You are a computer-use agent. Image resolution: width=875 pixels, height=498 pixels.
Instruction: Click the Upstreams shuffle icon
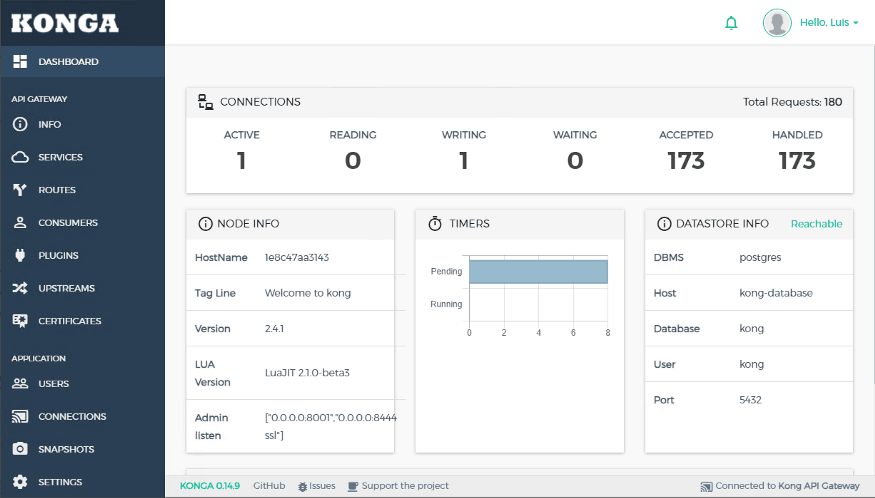pyautogui.click(x=20, y=288)
